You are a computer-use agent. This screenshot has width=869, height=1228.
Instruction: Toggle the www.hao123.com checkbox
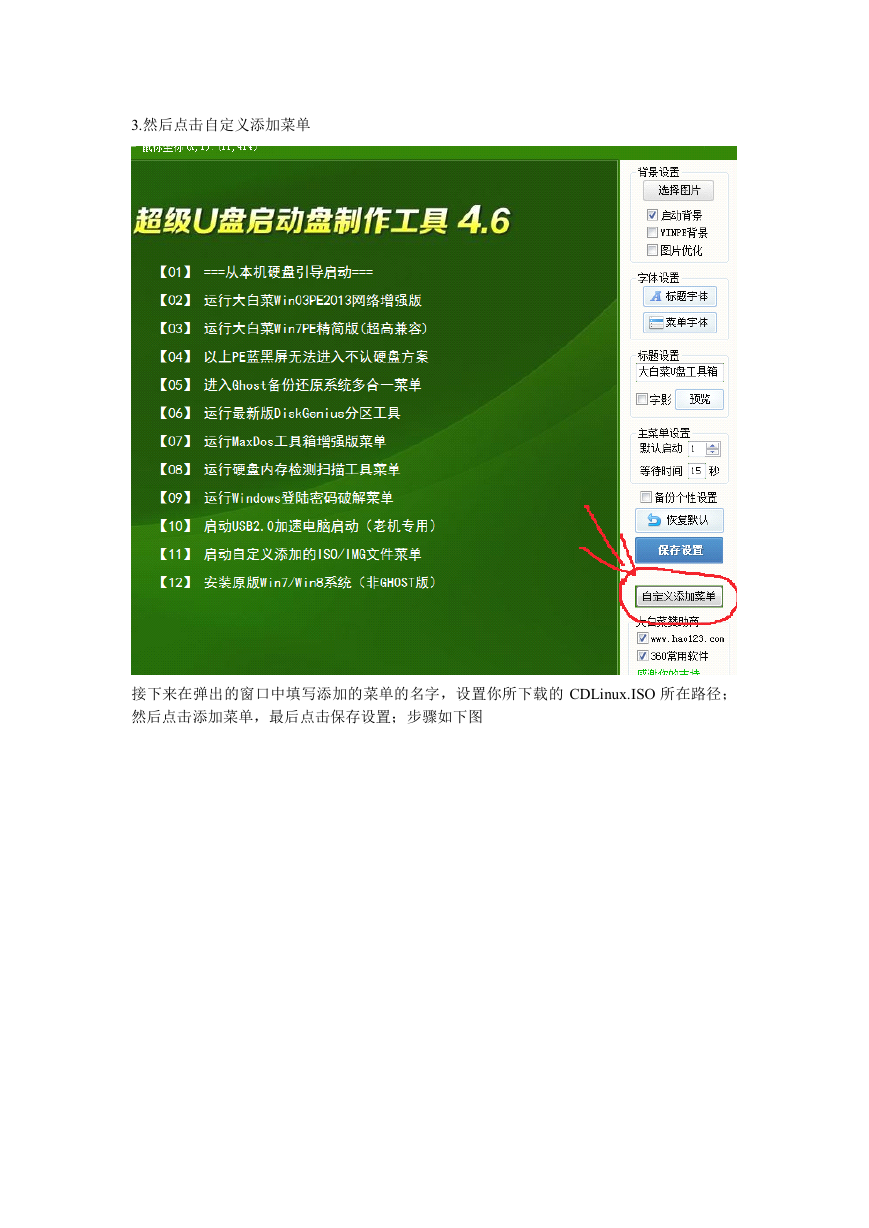[643, 637]
